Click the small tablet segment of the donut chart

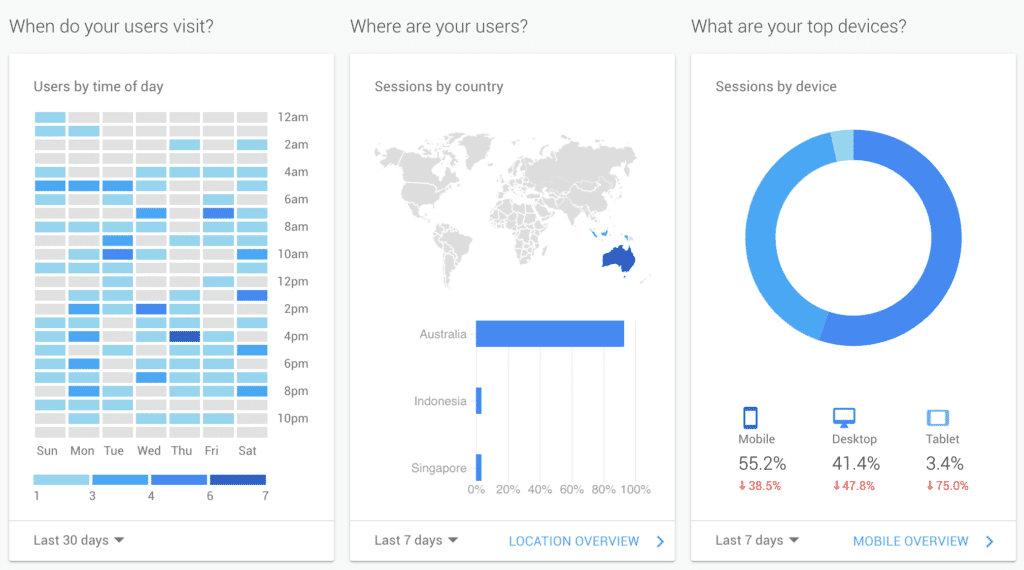pos(843,146)
